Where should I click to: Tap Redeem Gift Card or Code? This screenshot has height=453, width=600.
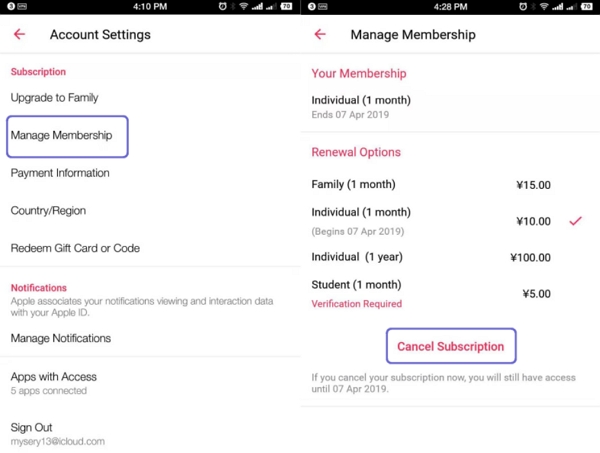pos(75,248)
